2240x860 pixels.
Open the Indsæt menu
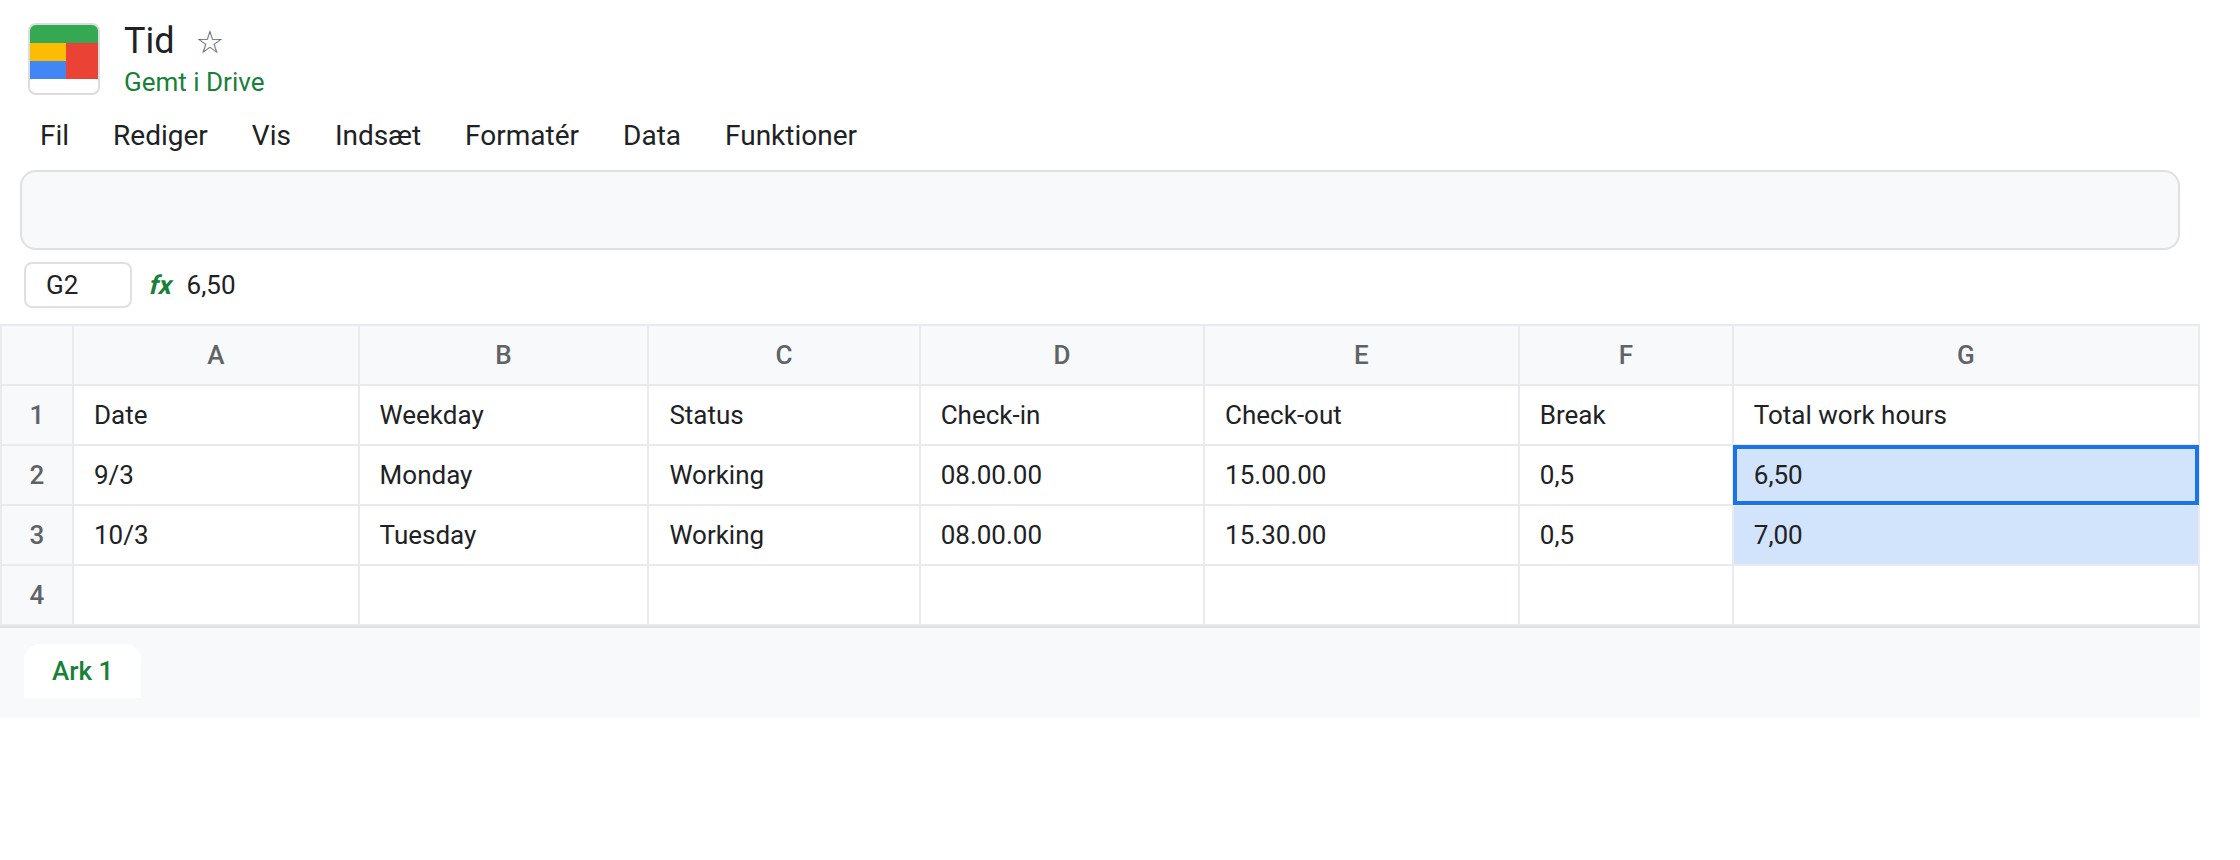pyautogui.click(x=378, y=135)
